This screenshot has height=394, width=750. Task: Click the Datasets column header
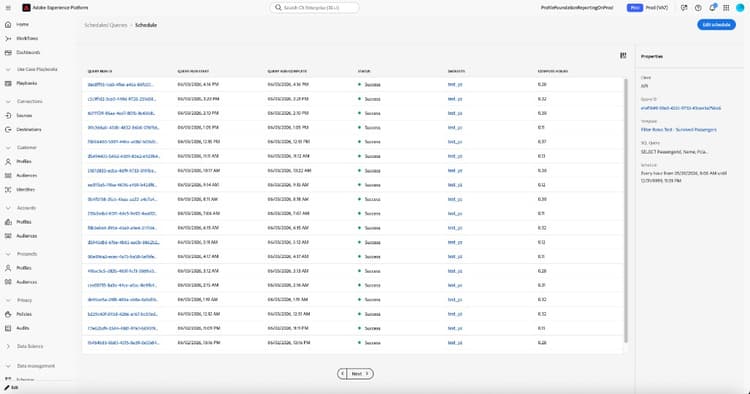pyautogui.click(x=456, y=71)
